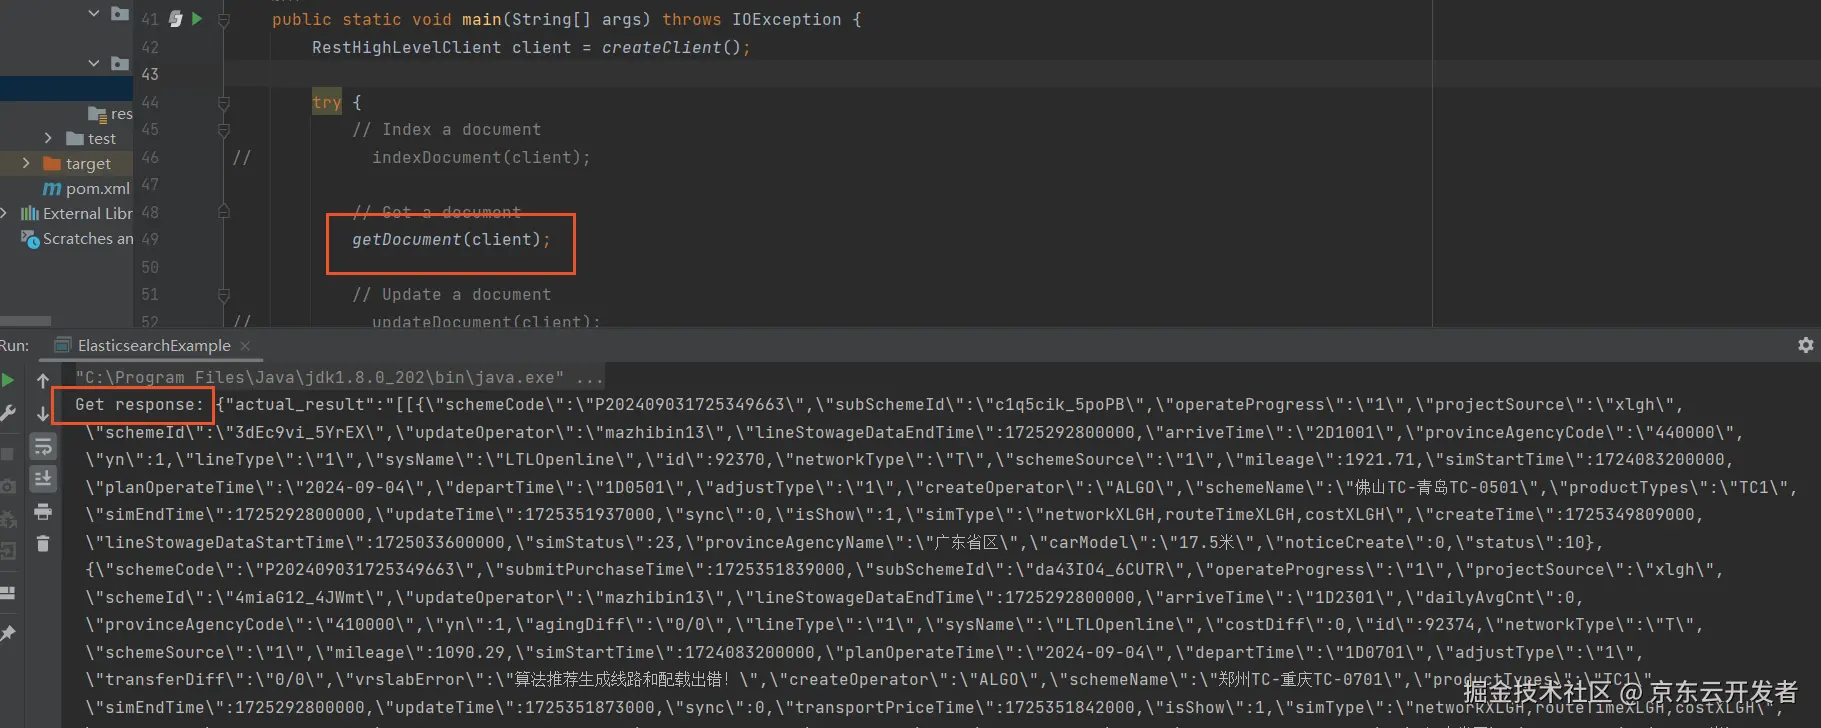This screenshot has height=728, width=1821.
Task: Click console line starting with provinceAgencyCode
Action: 894,625
